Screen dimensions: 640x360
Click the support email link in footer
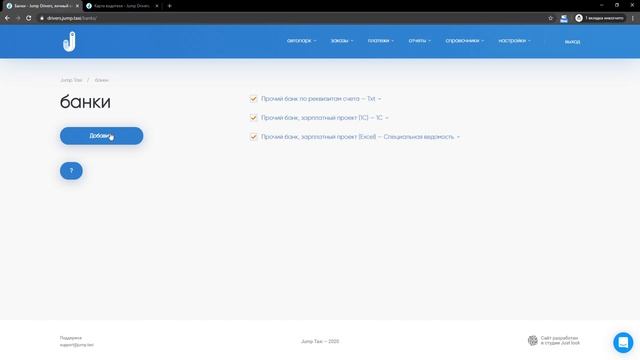[77, 345]
